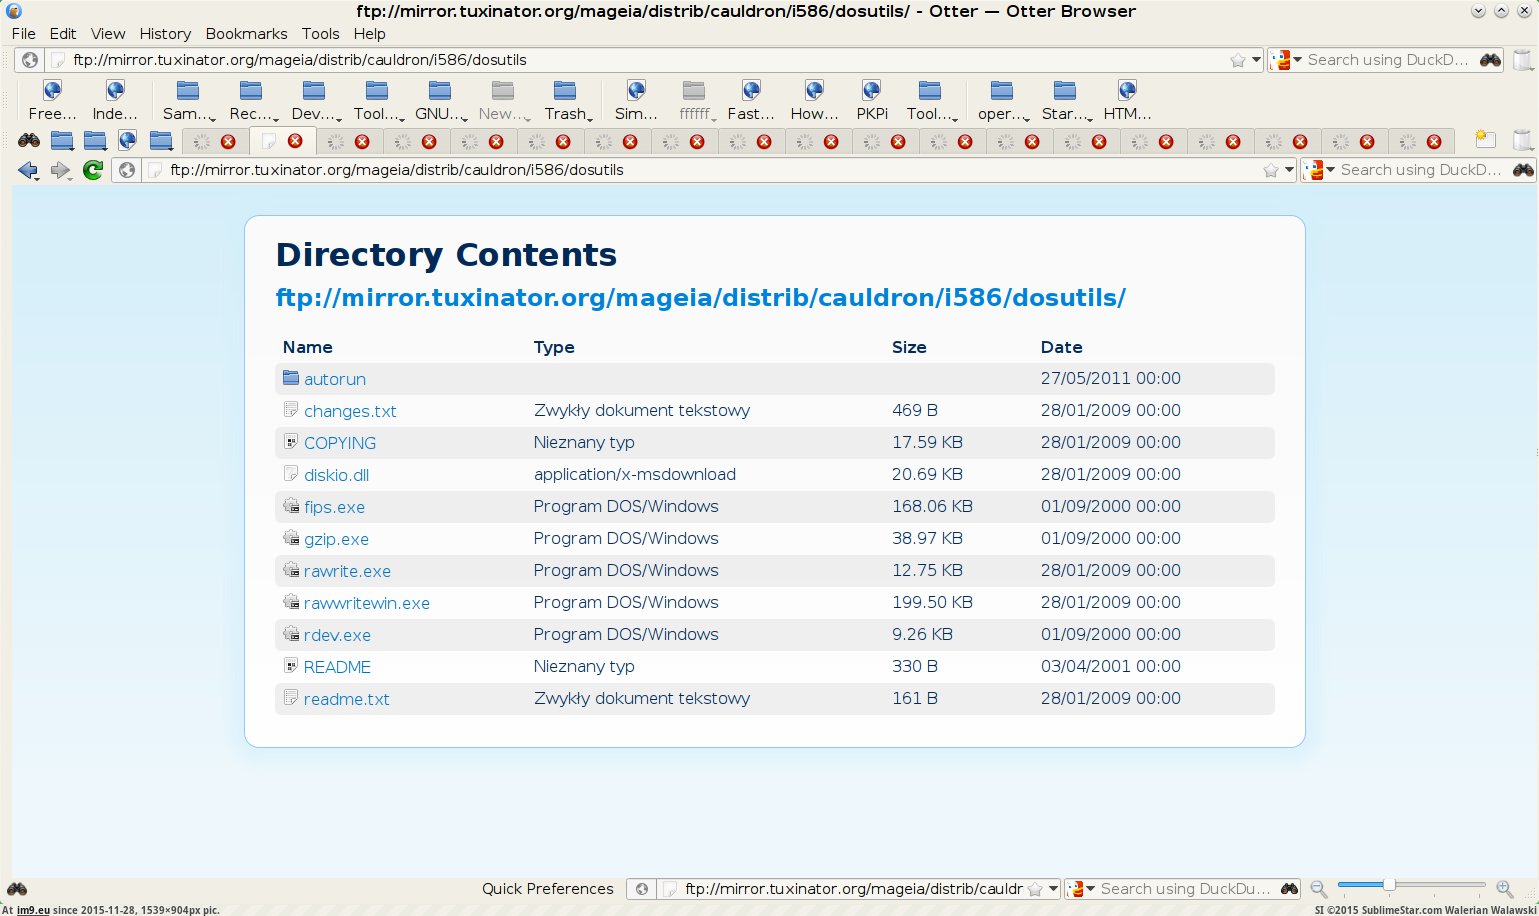
Task: Bookmark page with star in top address bar
Action: 1238,60
